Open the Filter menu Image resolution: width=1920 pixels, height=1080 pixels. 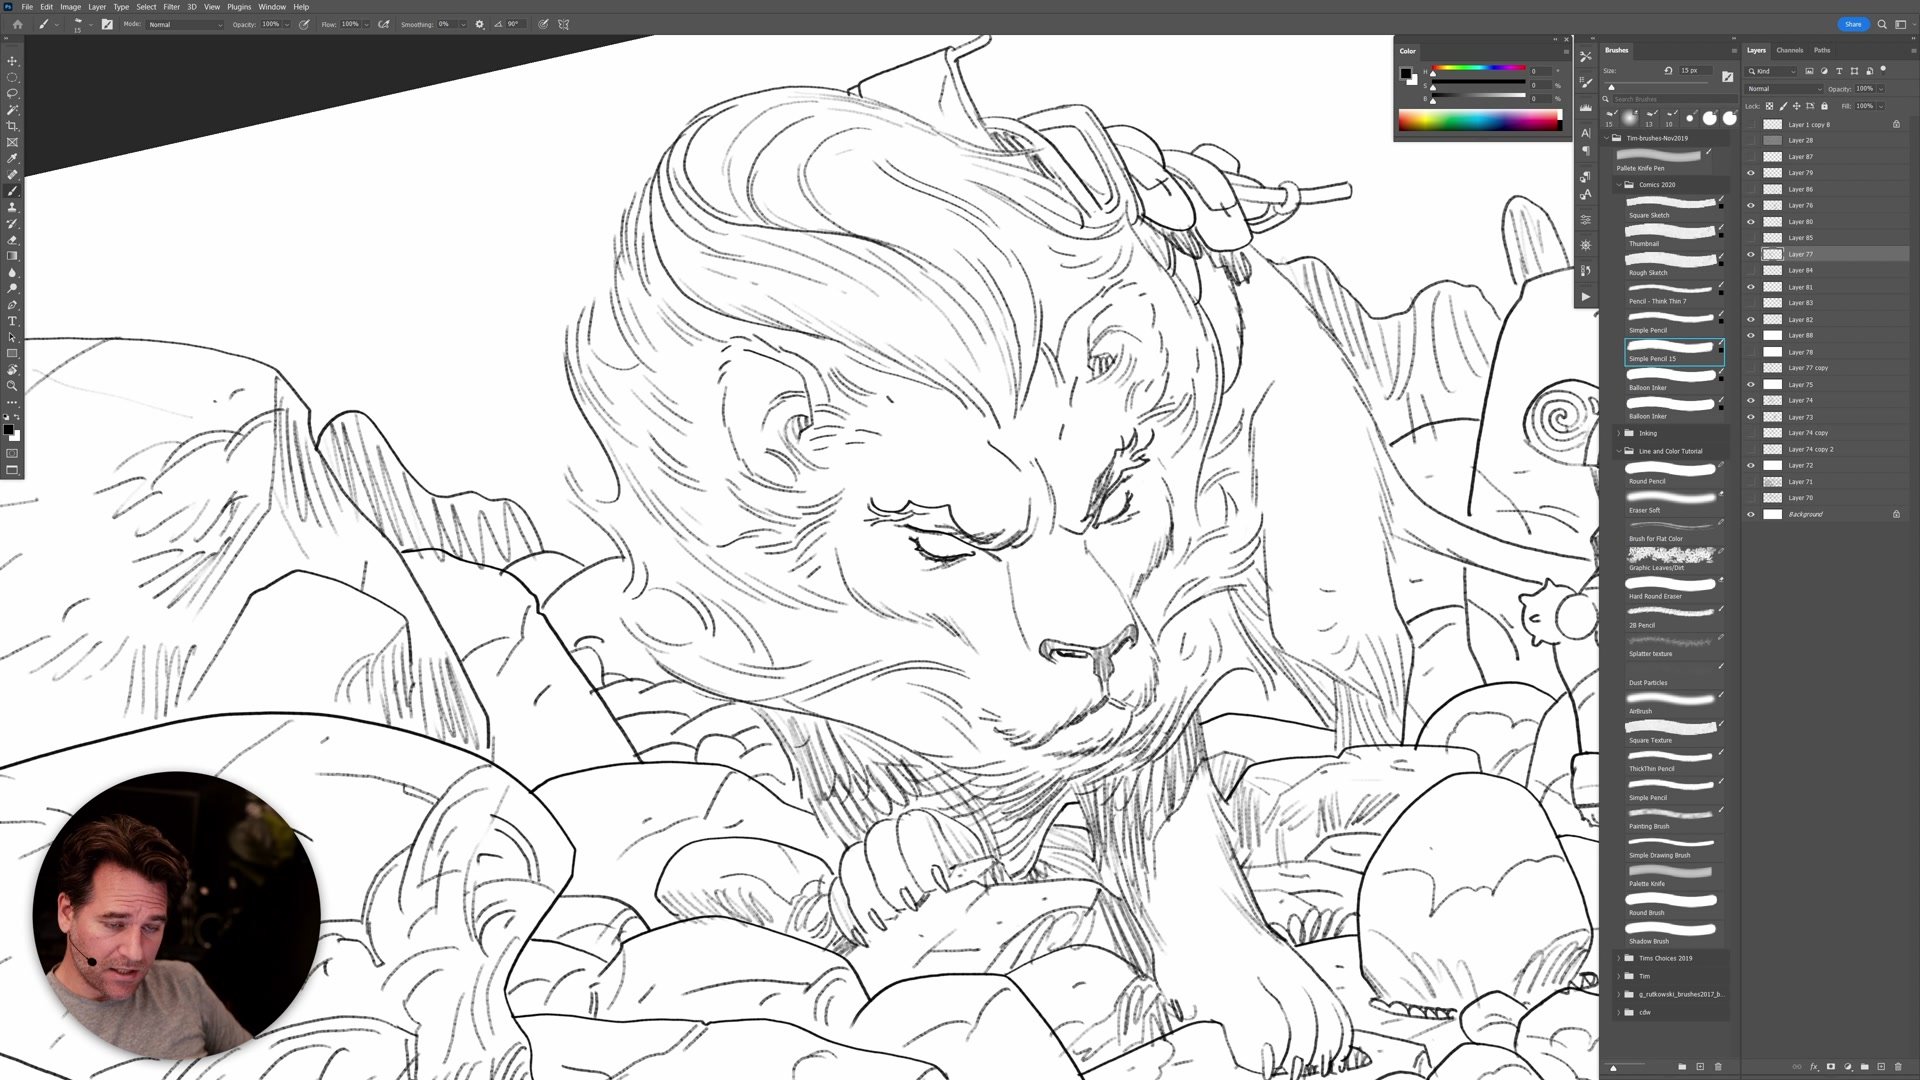tap(171, 7)
